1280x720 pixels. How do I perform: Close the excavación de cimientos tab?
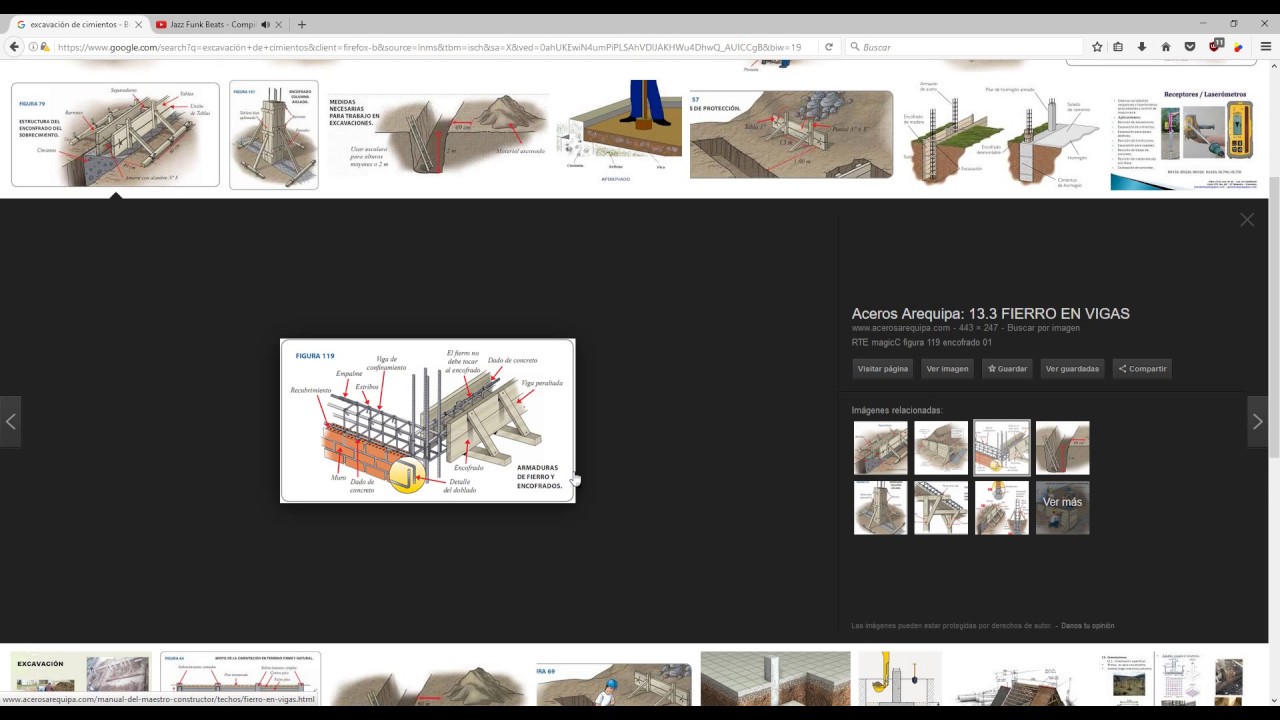click(x=138, y=24)
